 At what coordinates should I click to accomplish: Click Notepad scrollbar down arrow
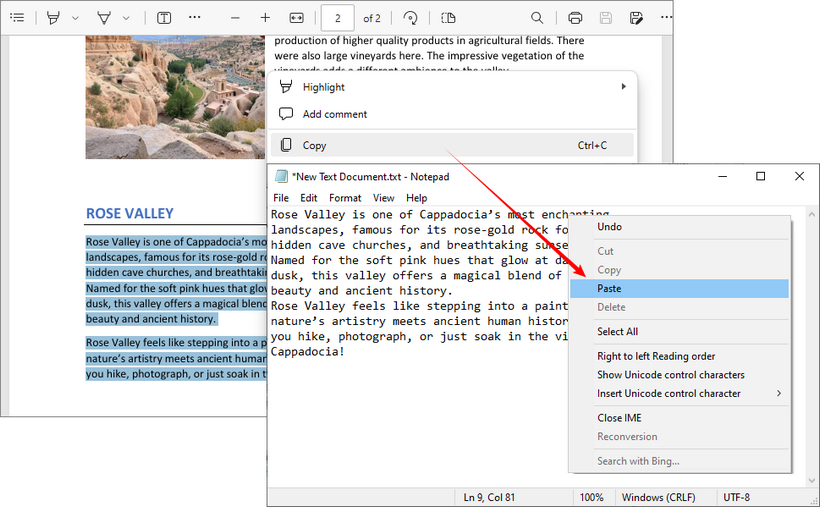[812, 480]
